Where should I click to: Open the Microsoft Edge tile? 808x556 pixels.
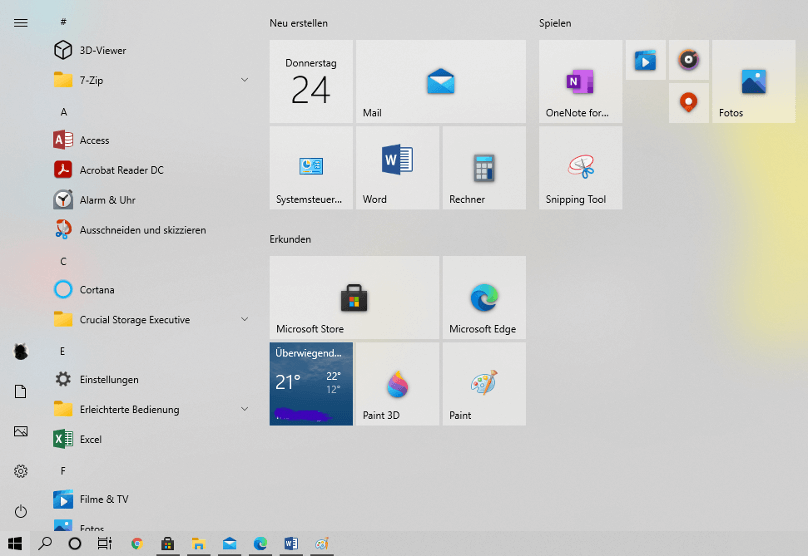pos(484,298)
